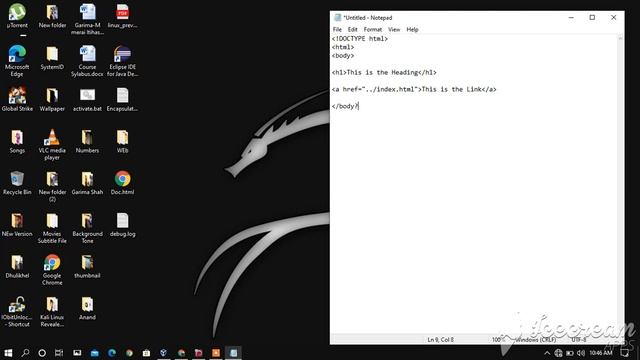The height and width of the screenshot is (360, 640).
Task: Open the Notepad Help menu
Action: point(412,29)
